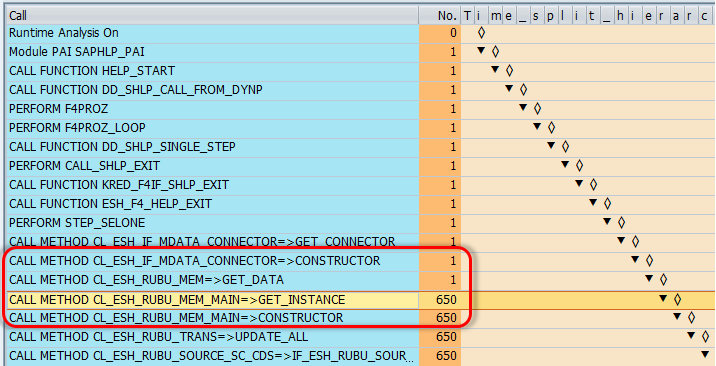Screen dimensions: 716x366
Task: Collapse the HELP_START hierarchy triangle
Action: [x=495, y=69]
